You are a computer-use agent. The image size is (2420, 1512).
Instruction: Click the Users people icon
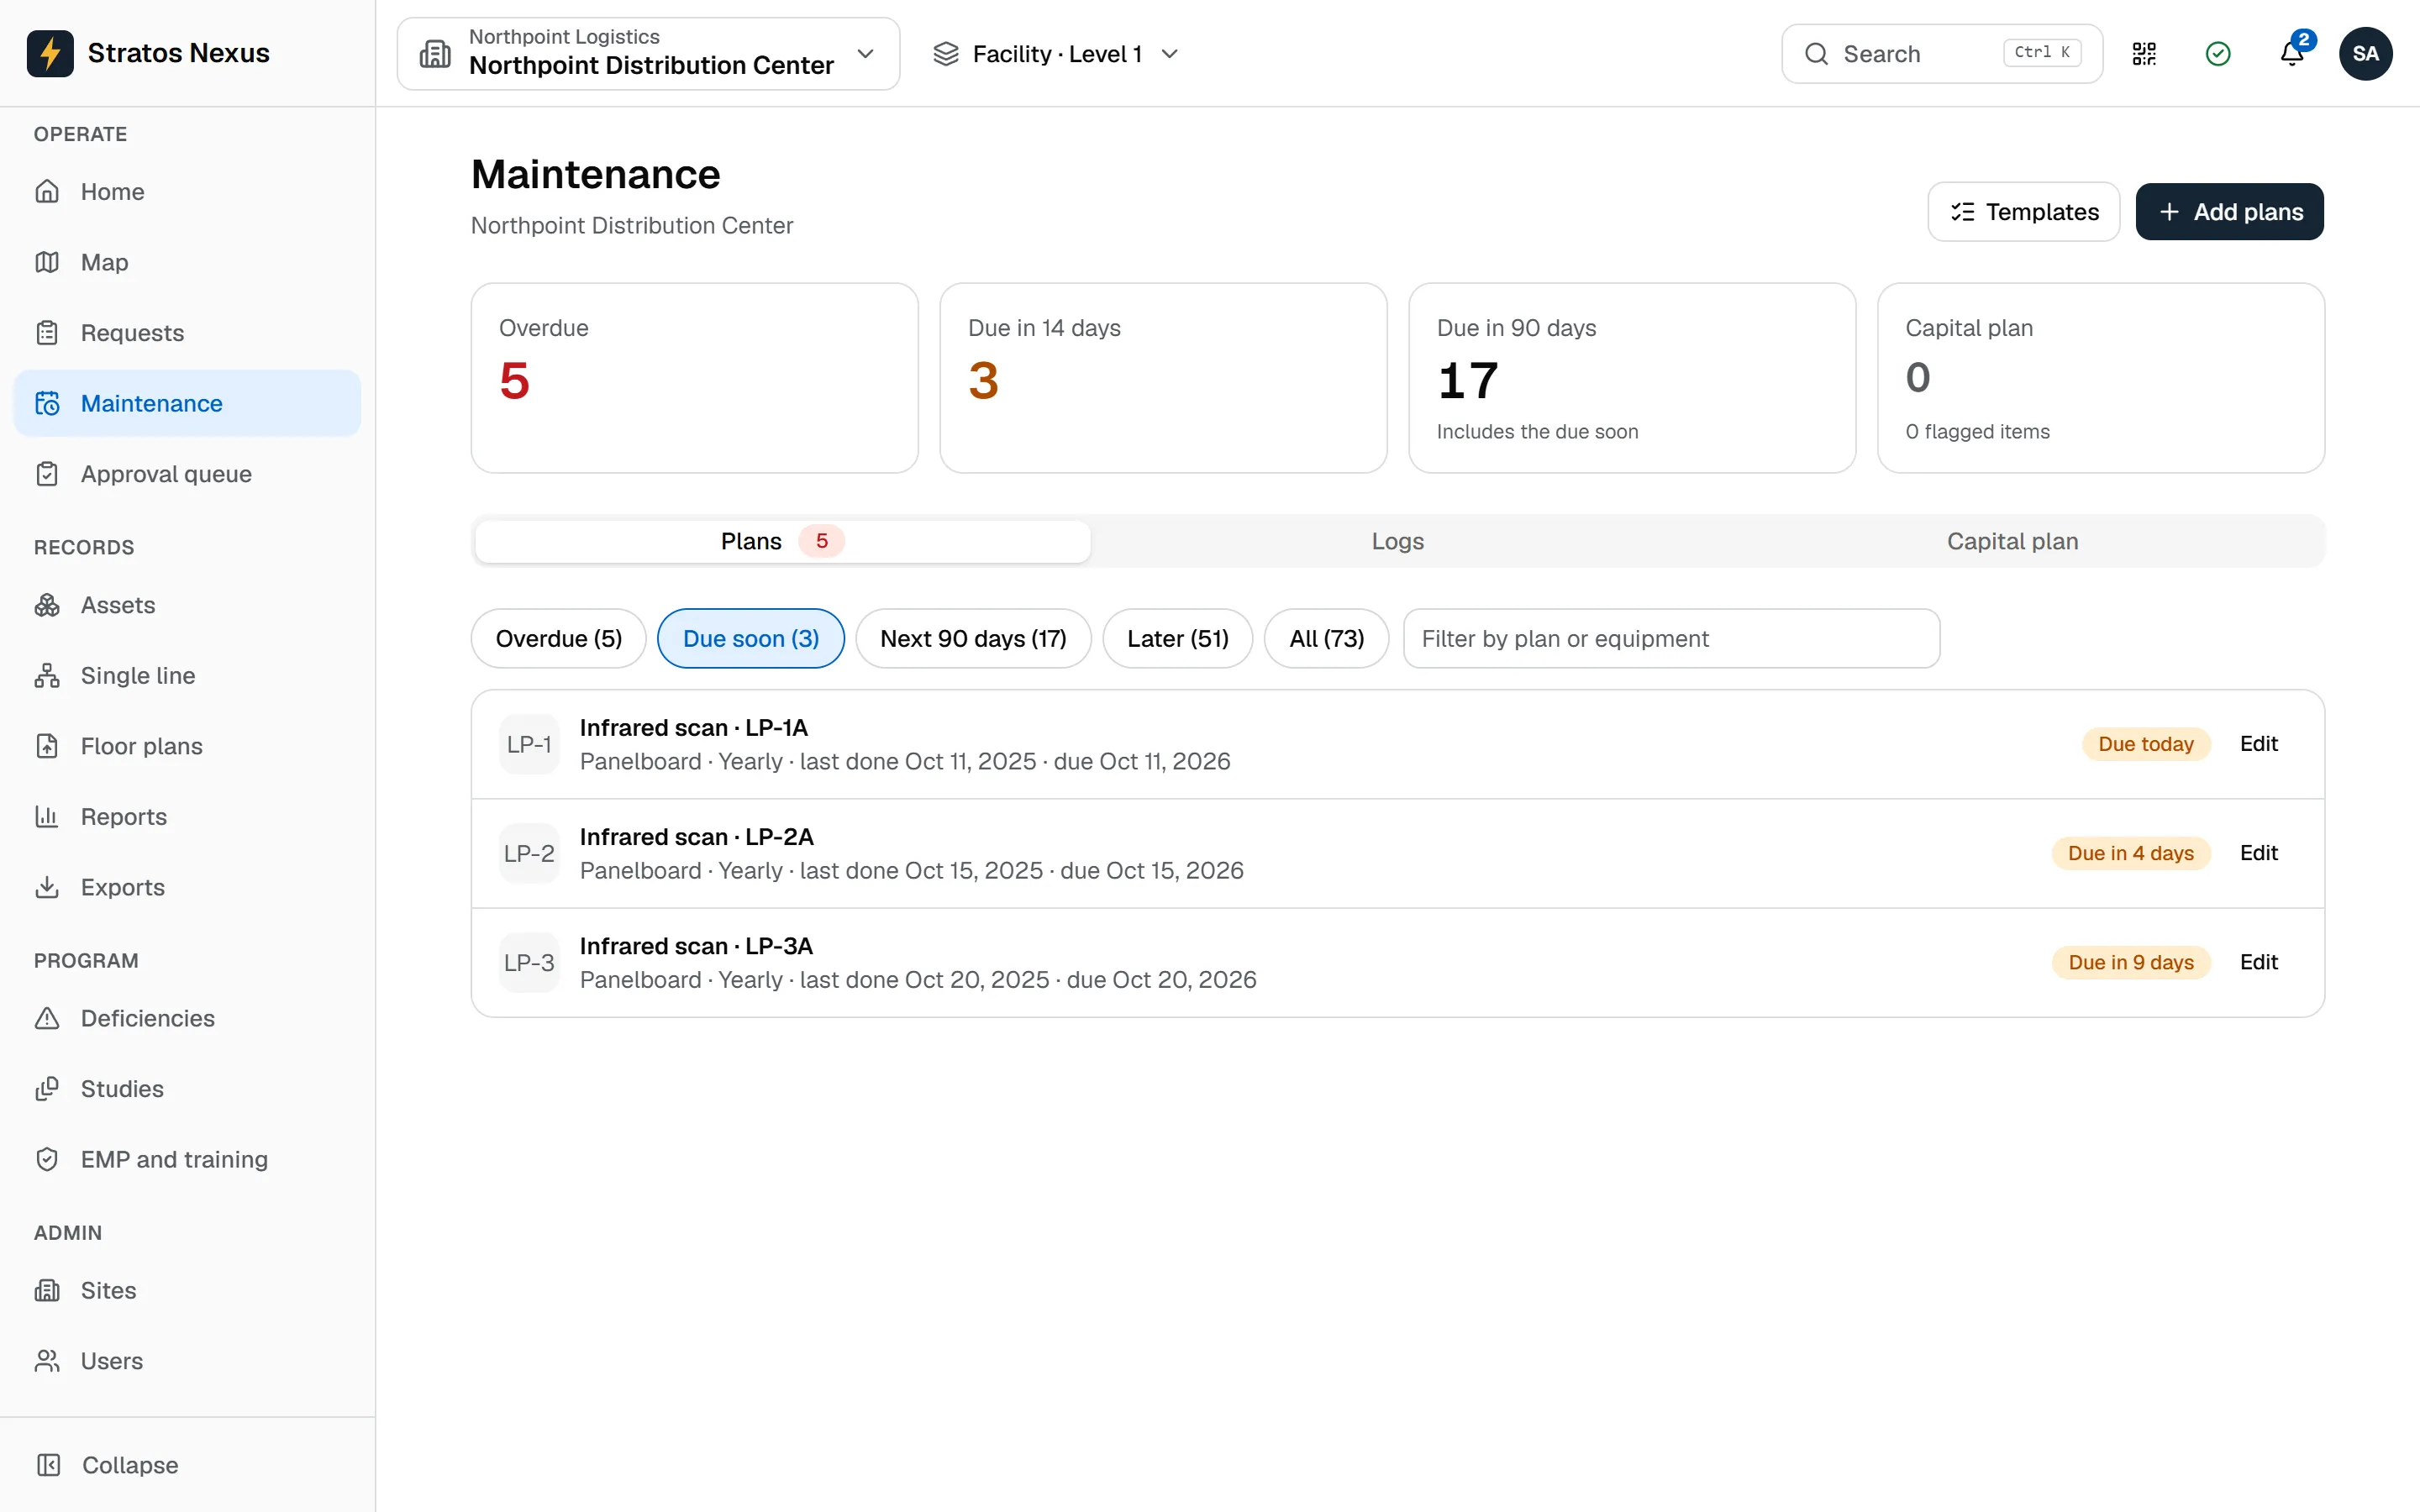47,1361
